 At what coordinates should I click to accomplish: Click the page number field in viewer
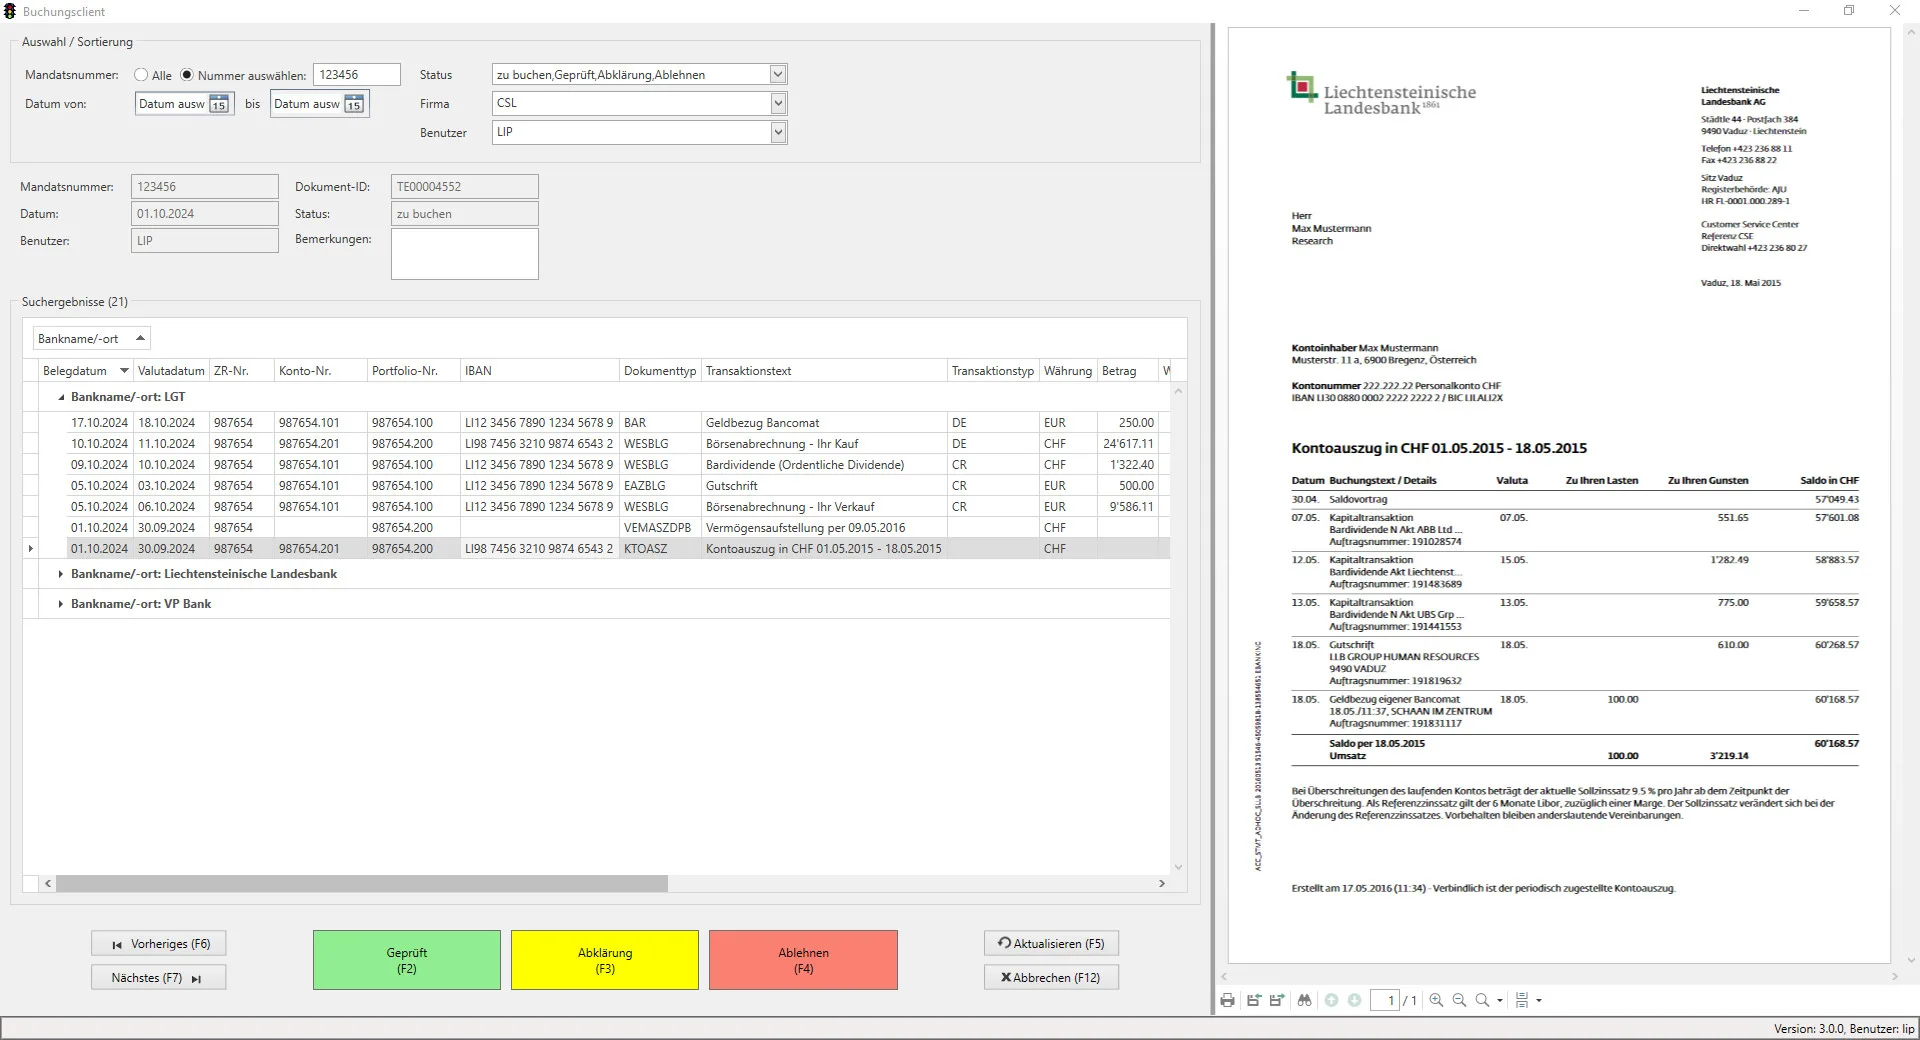(1385, 1000)
